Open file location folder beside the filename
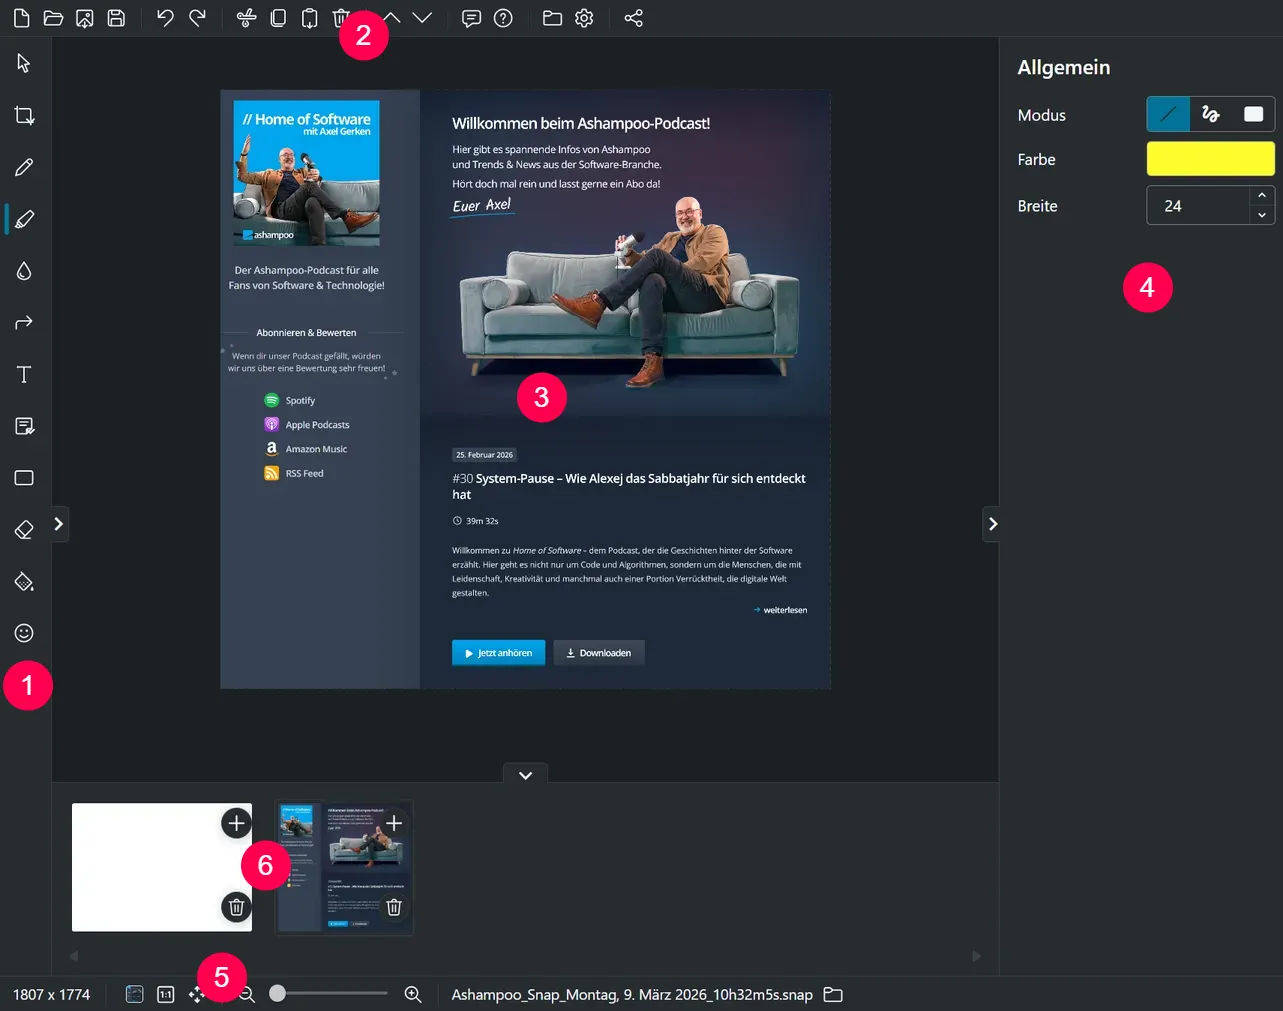 click(x=833, y=994)
